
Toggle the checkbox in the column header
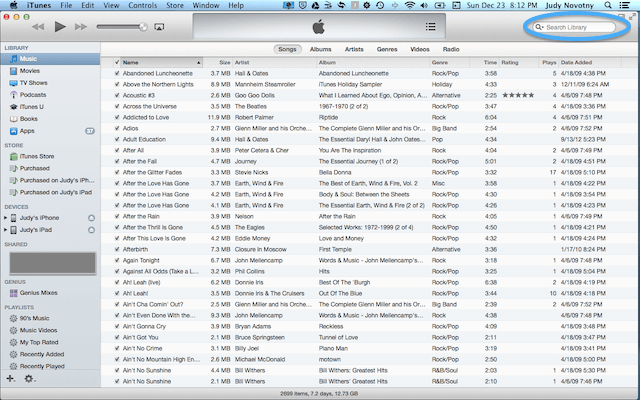(x=117, y=62)
